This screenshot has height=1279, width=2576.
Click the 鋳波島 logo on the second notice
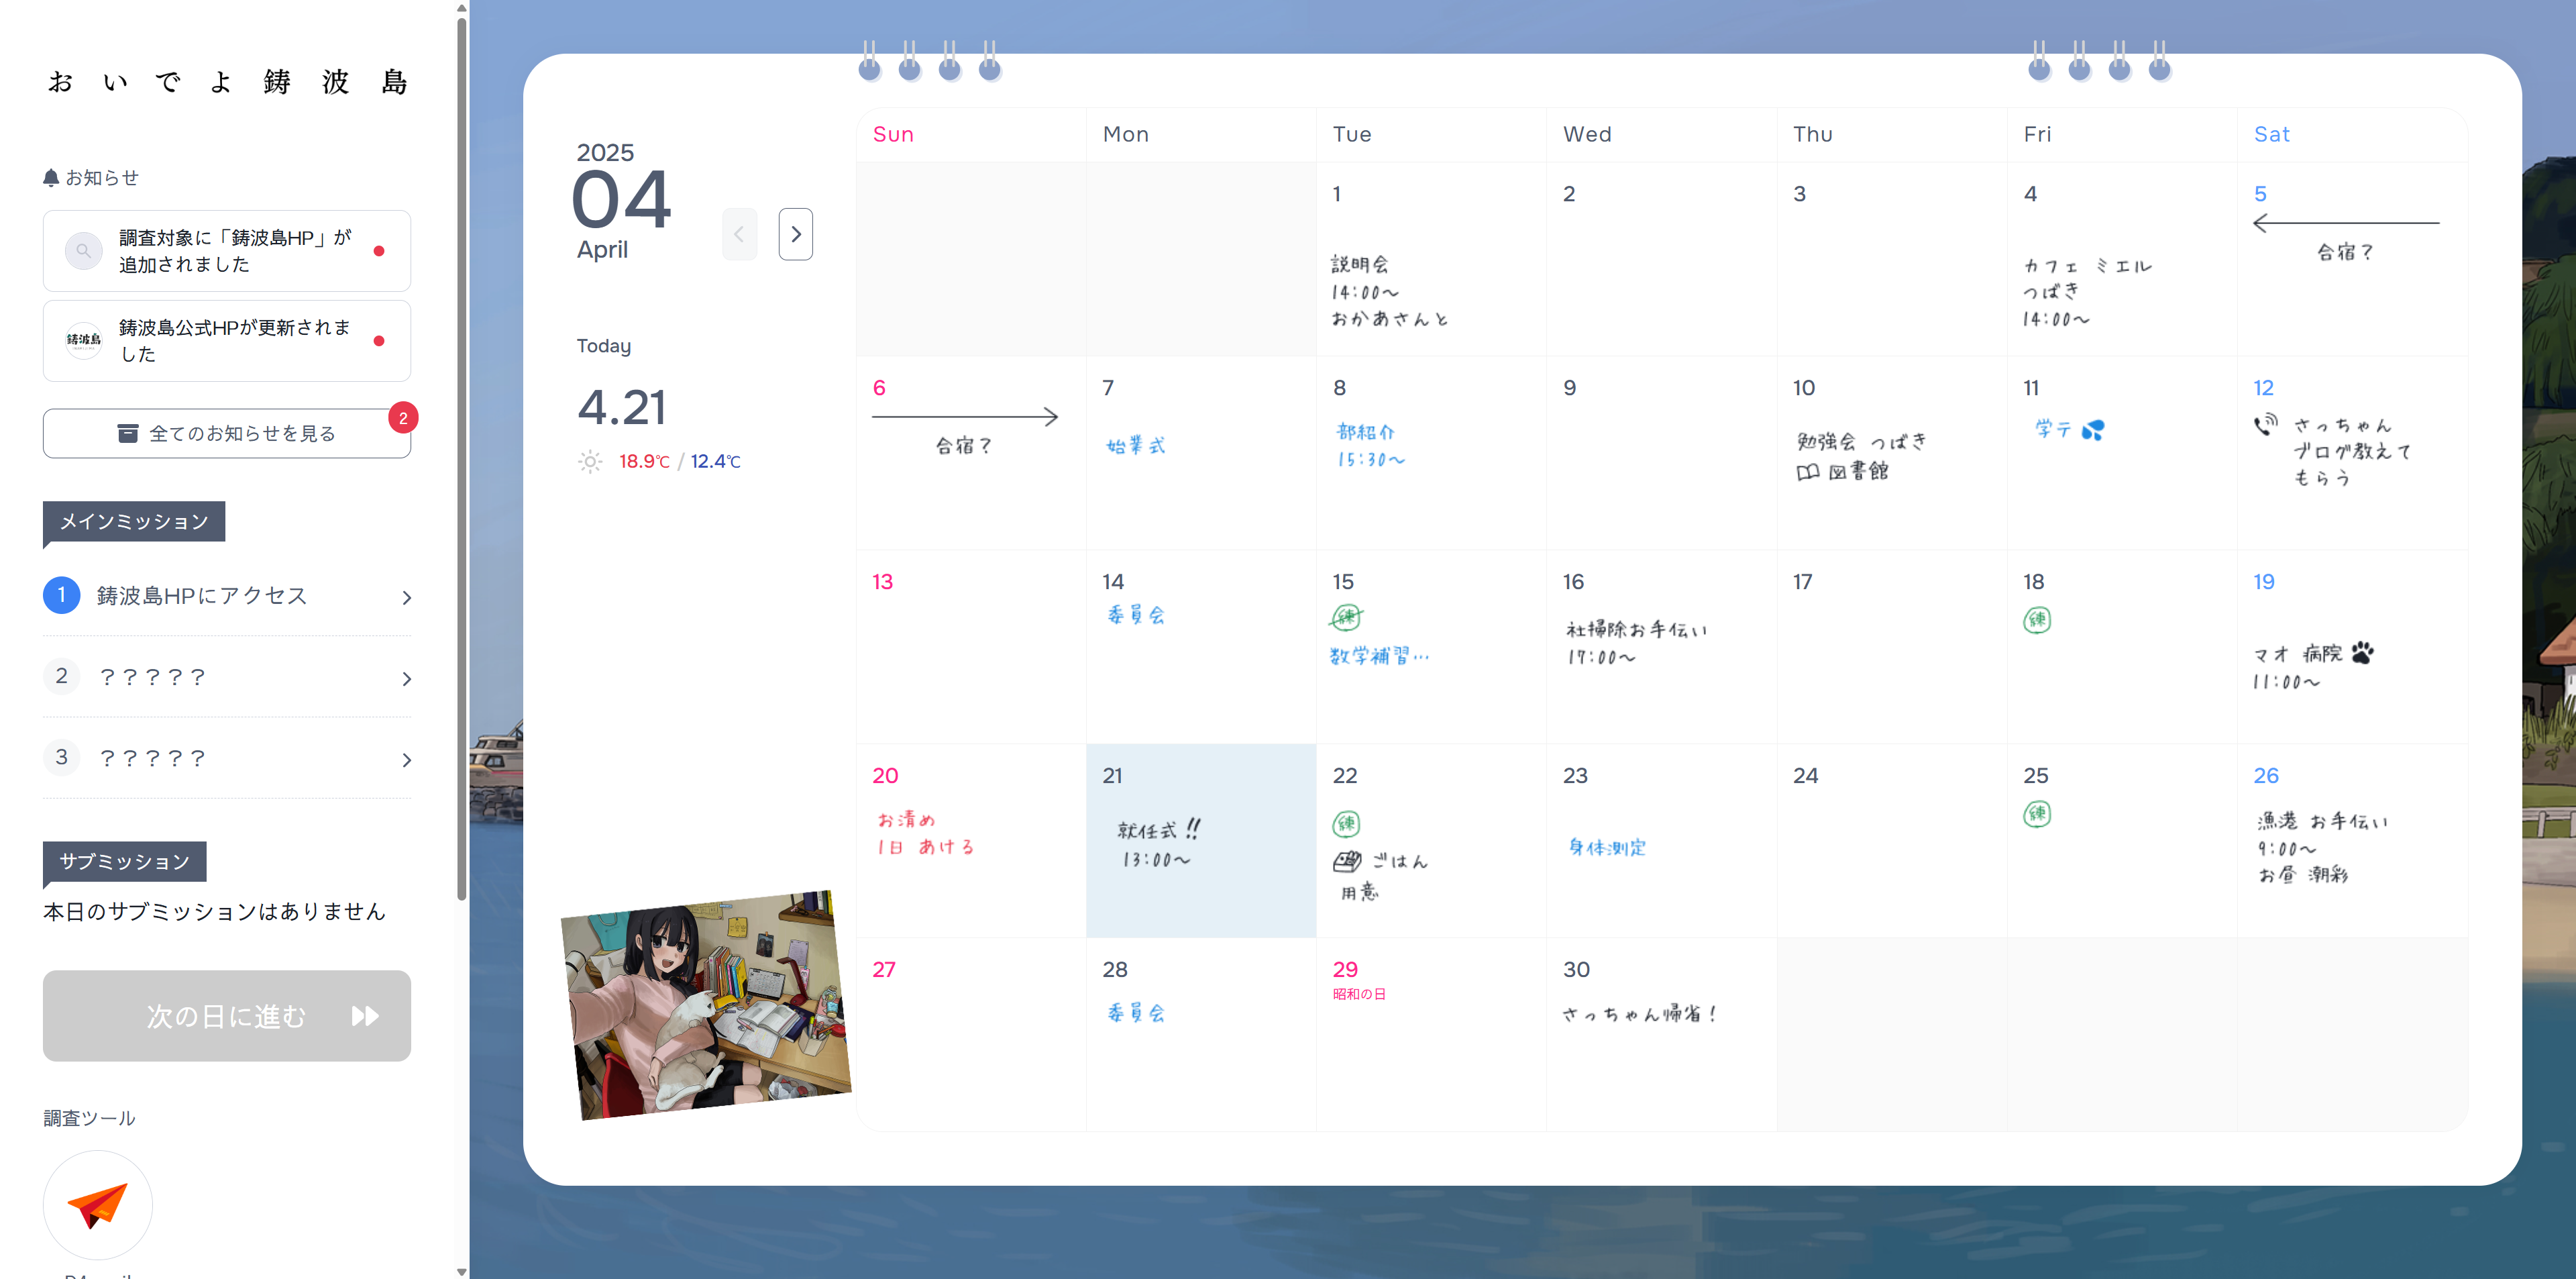pyautogui.click(x=84, y=340)
